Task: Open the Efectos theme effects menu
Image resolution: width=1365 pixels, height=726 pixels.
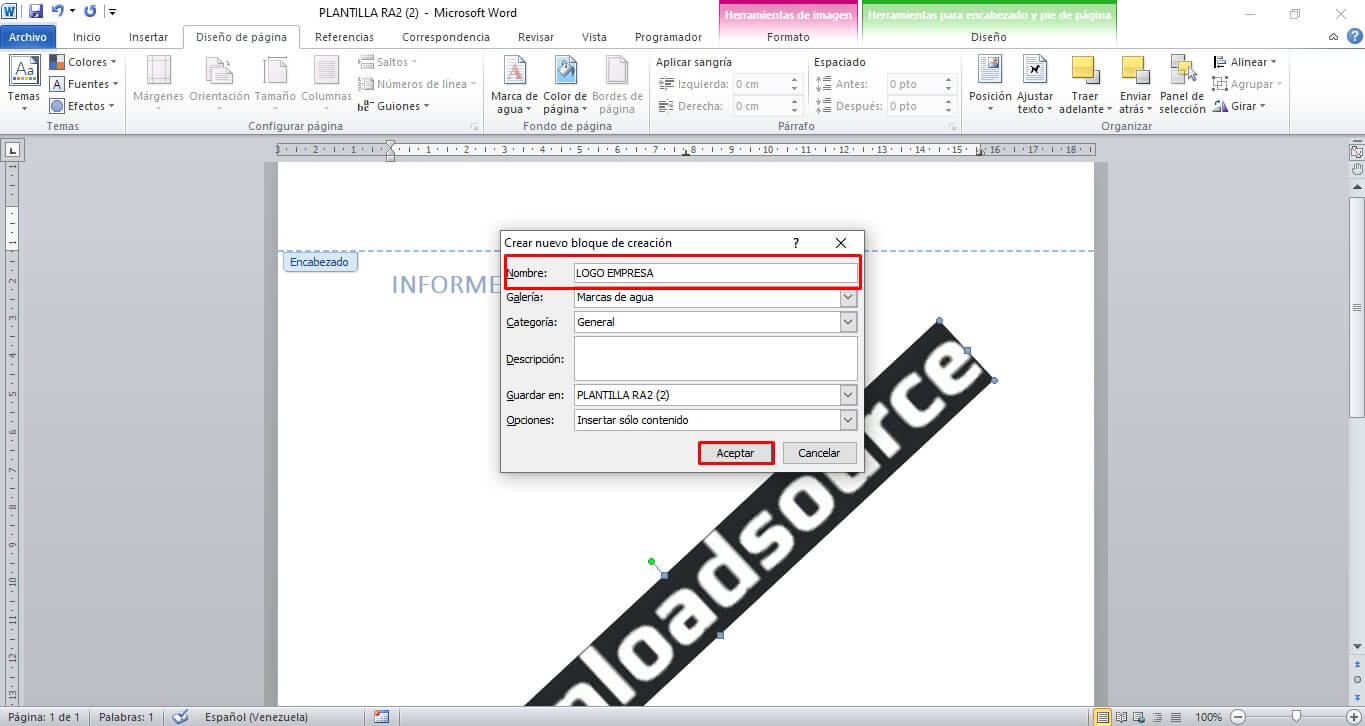Action: 83,106
